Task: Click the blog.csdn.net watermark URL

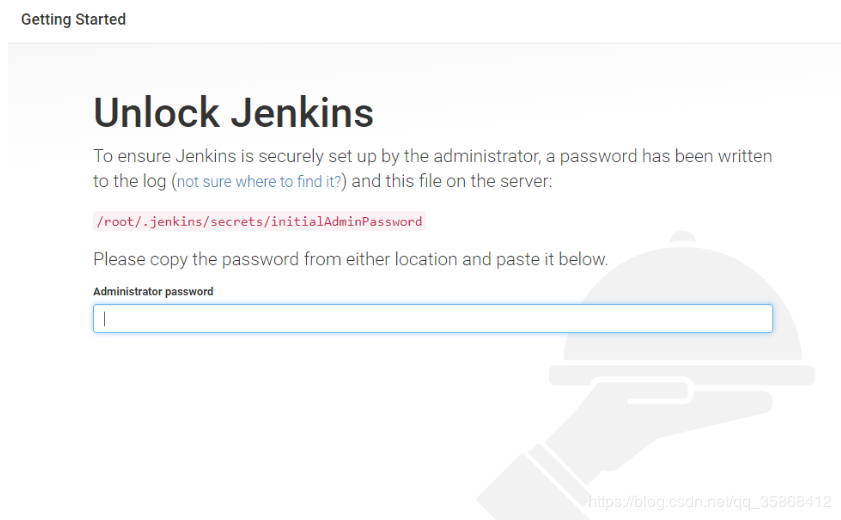Action: (x=710, y=501)
